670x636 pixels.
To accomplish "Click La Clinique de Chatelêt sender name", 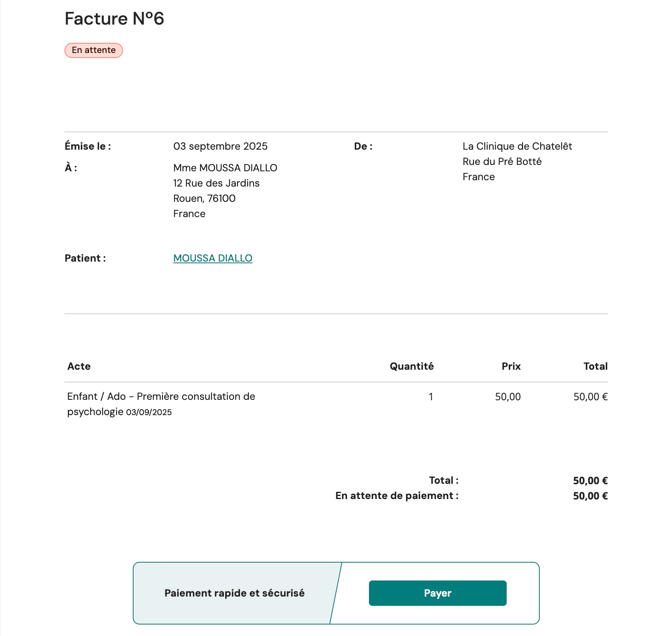I will coord(517,146).
